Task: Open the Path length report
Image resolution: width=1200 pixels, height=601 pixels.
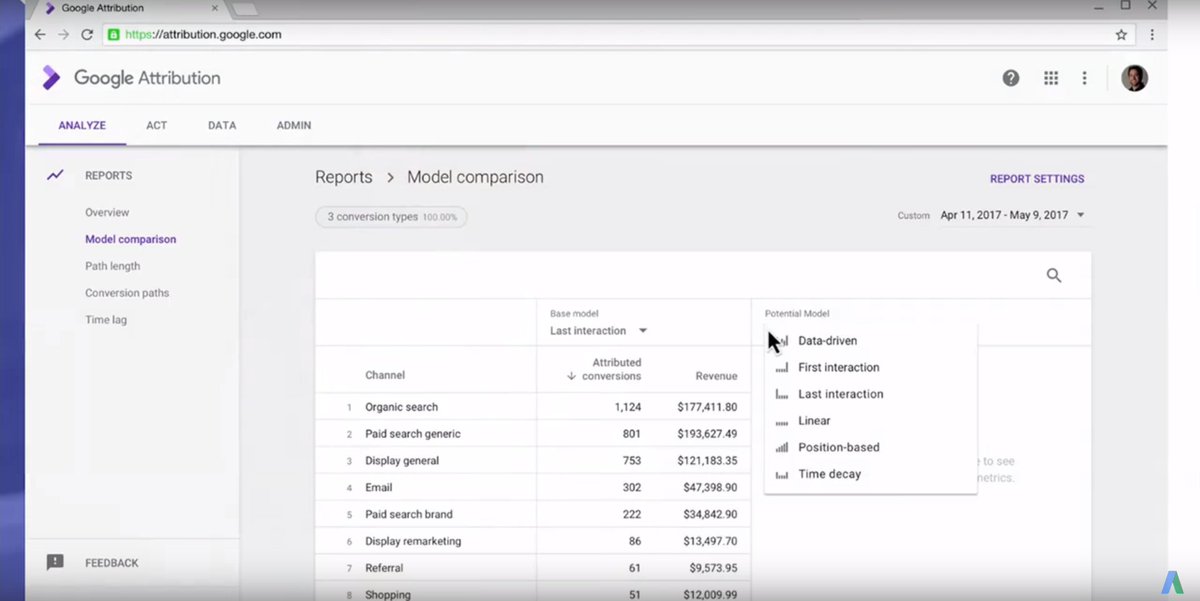Action: coord(113,266)
